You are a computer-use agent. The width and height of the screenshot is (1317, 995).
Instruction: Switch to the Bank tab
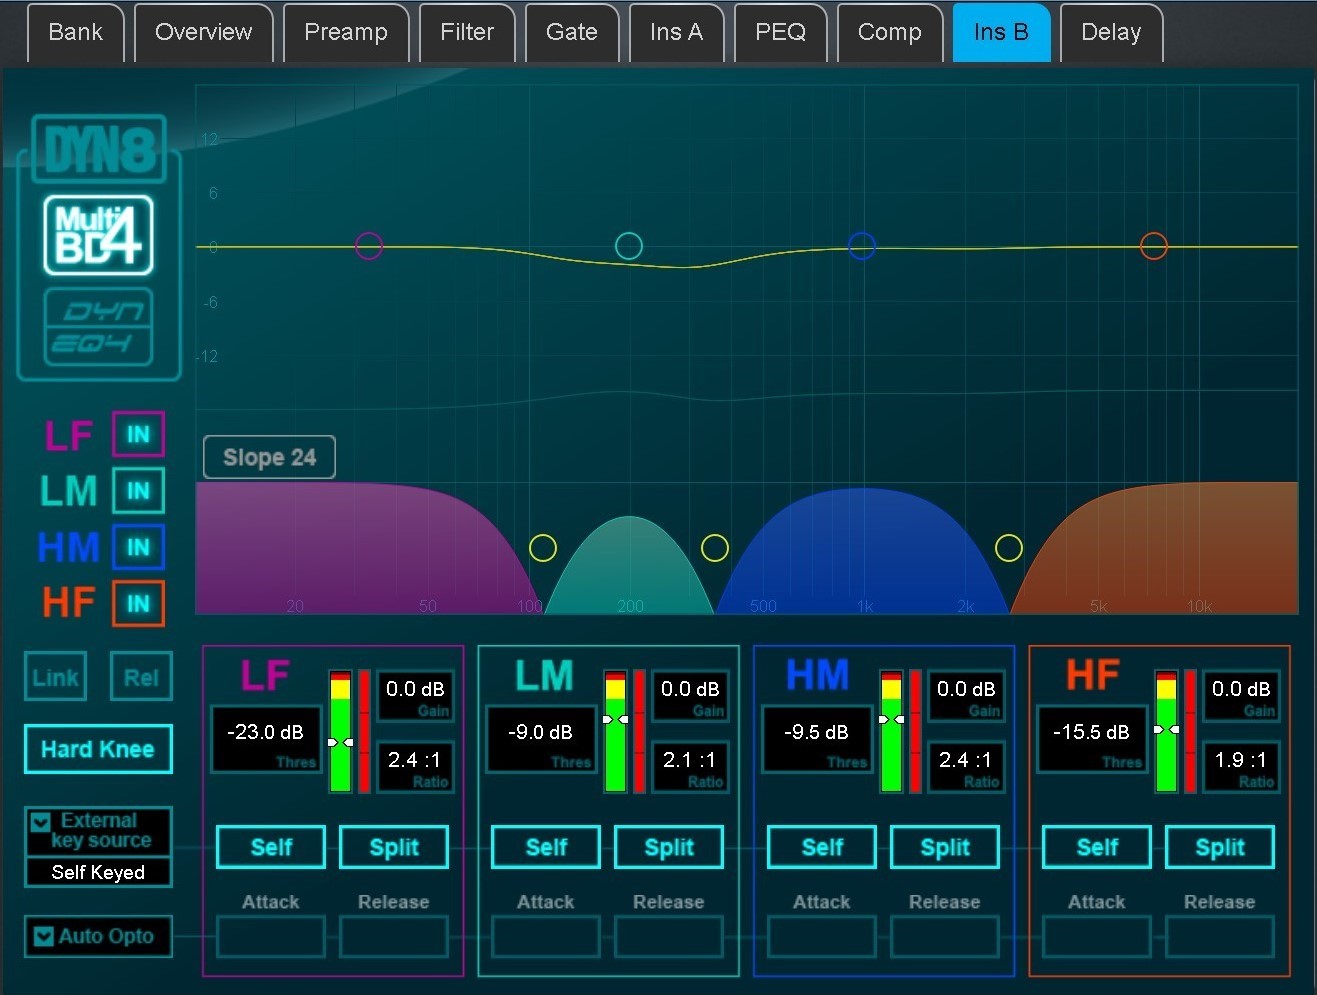[x=75, y=32]
